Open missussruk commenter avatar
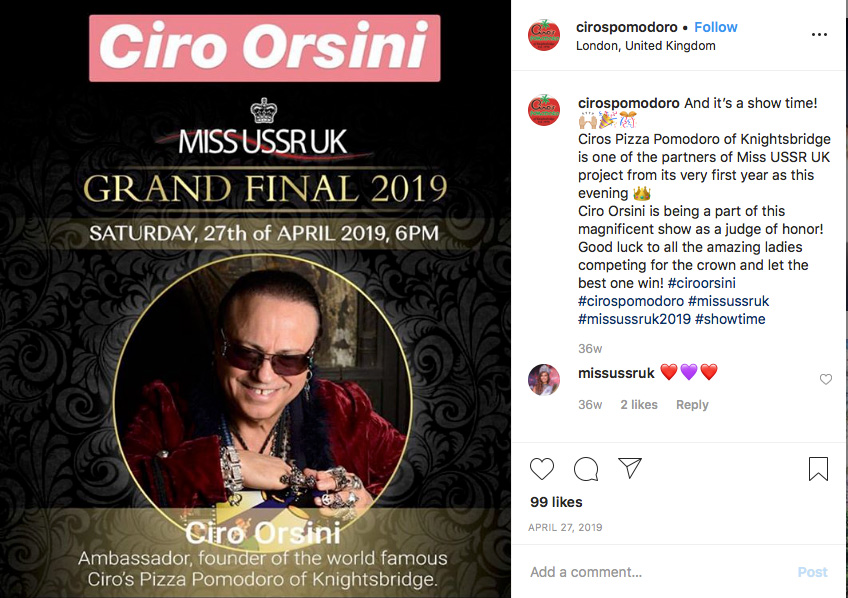Viewport: 848px width, 598px height. click(544, 380)
